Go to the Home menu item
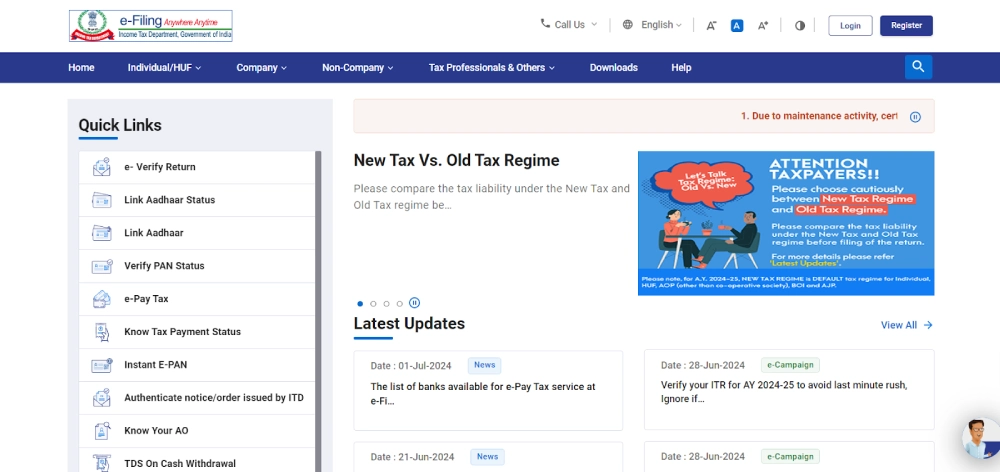1000x472 pixels. pyautogui.click(x=81, y=68)
